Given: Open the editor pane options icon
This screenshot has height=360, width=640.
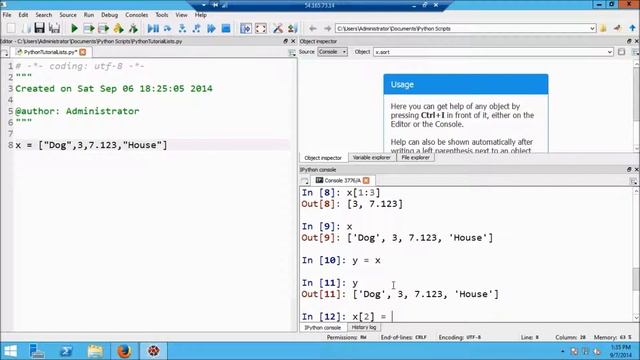Looking at the screenshot, I should [x=292, y=53].
